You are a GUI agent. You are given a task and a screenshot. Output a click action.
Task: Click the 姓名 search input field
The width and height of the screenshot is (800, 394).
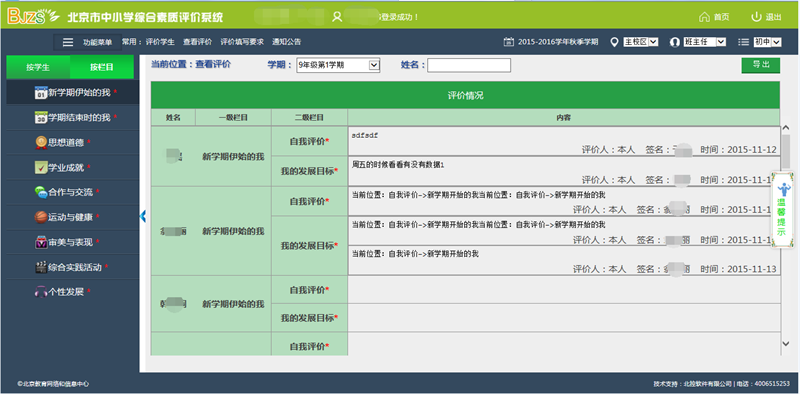[x=469, y=65]
